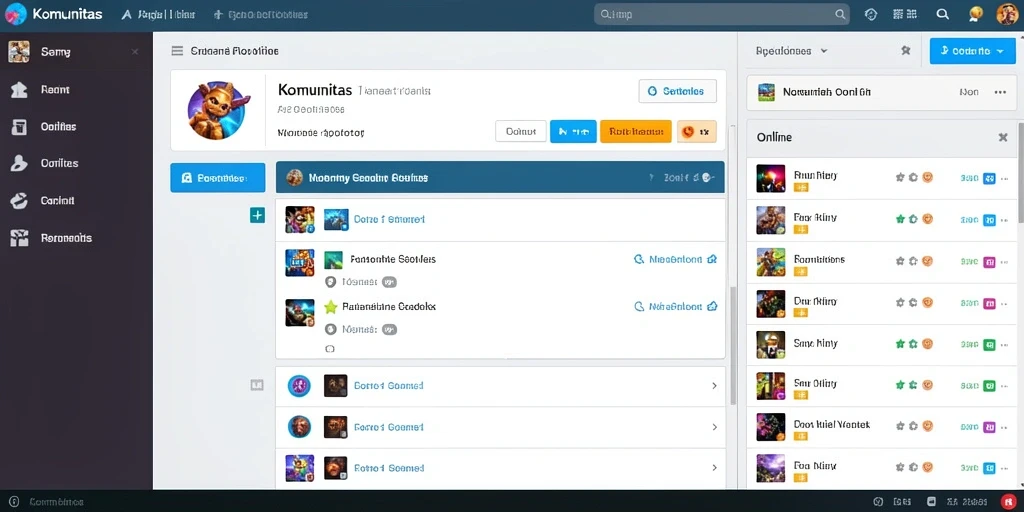Click the red round icon in bottom-right status bar
The width and height of the screenshot is (1024, 512).
(1006, 502)
